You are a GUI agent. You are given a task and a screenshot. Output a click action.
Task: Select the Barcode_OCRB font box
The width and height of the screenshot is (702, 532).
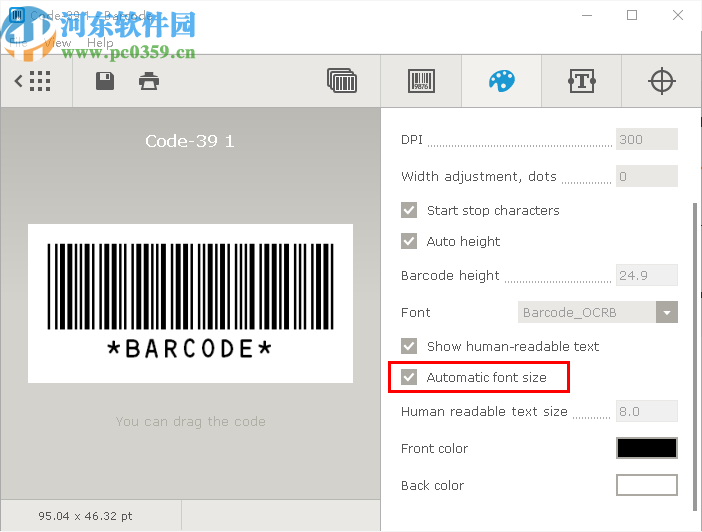coord(587,312)
